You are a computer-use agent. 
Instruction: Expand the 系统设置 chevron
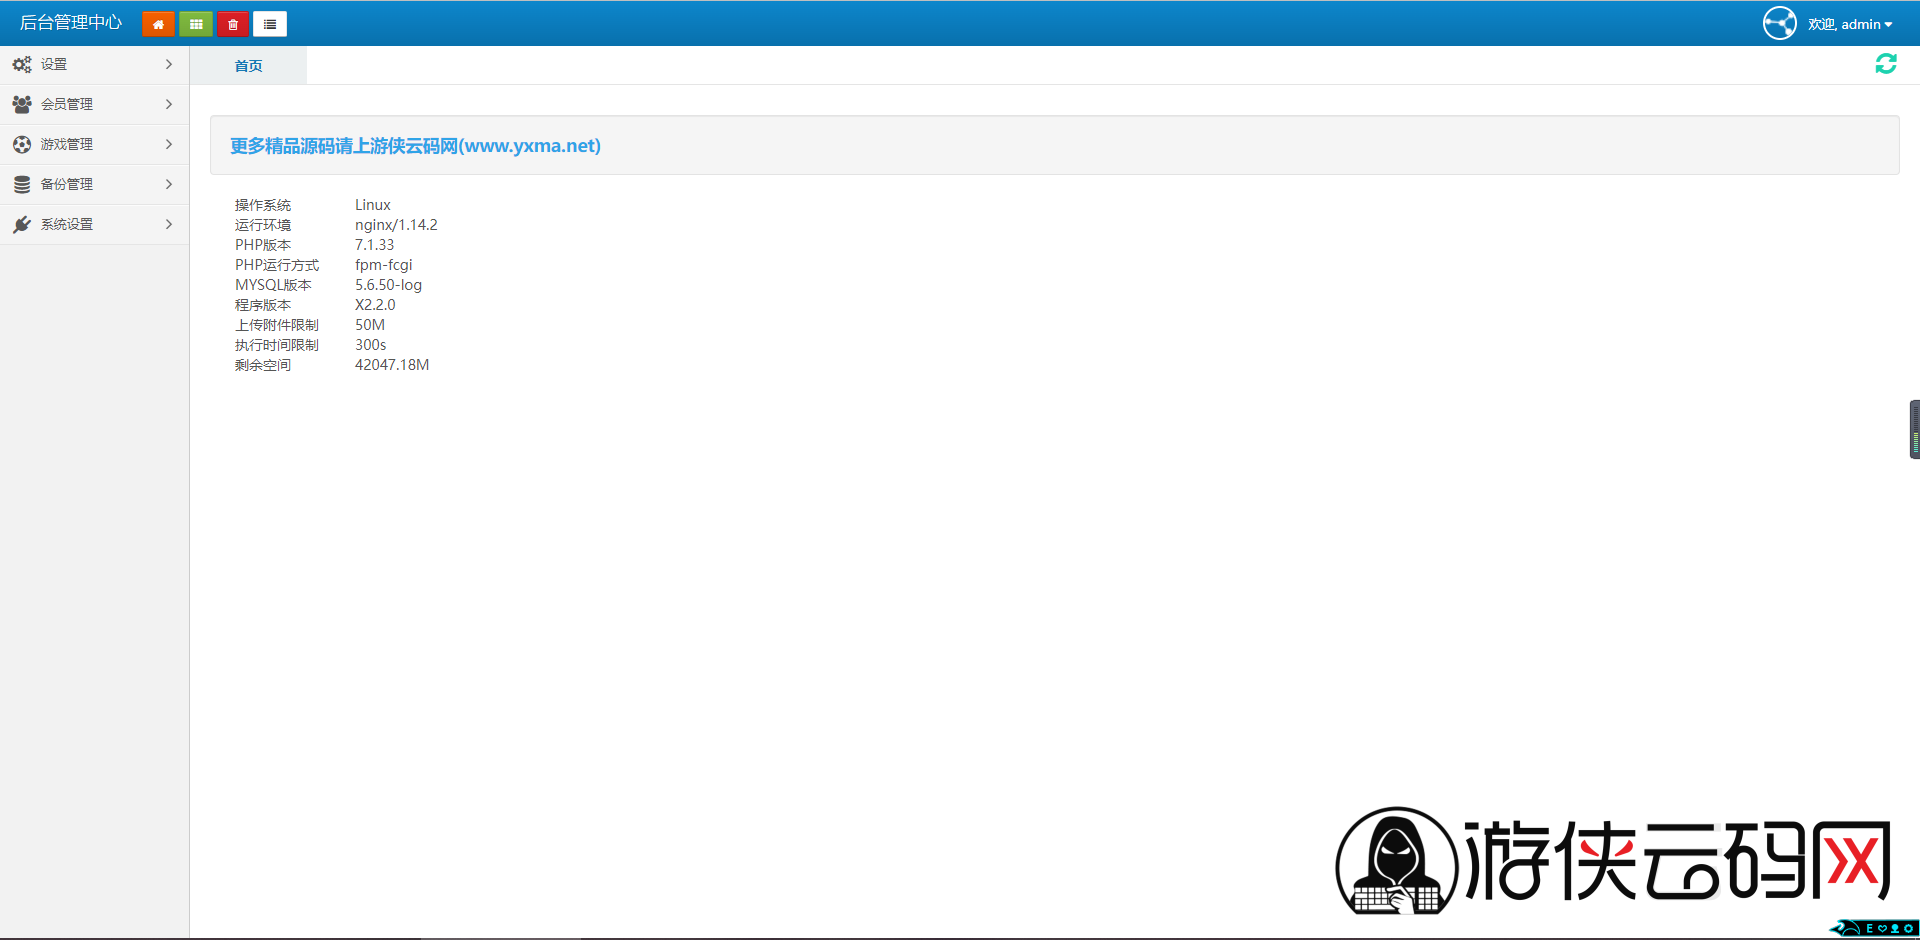169,224
